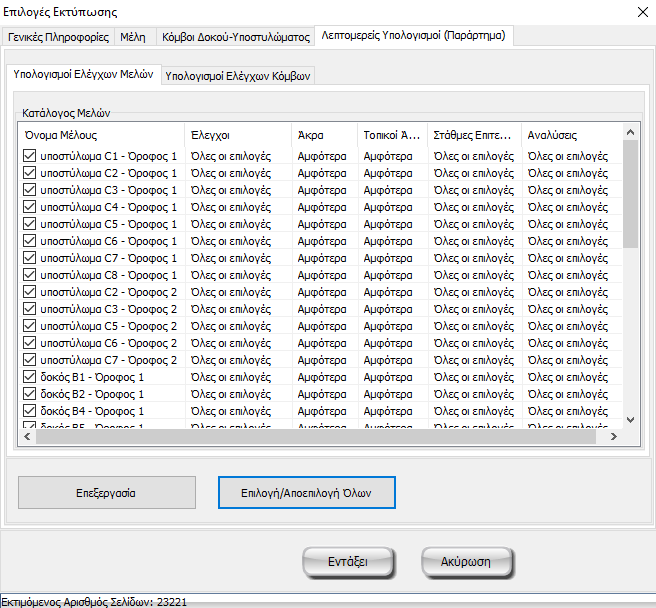
Task: Select the Υπολογισμοί Ελέγχων Κόμβων sub-tab
Action: tap(238, 75)
